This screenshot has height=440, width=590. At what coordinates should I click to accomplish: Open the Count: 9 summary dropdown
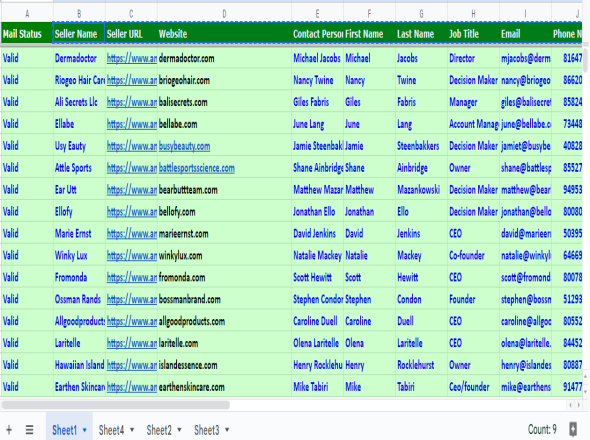point(542,429)
